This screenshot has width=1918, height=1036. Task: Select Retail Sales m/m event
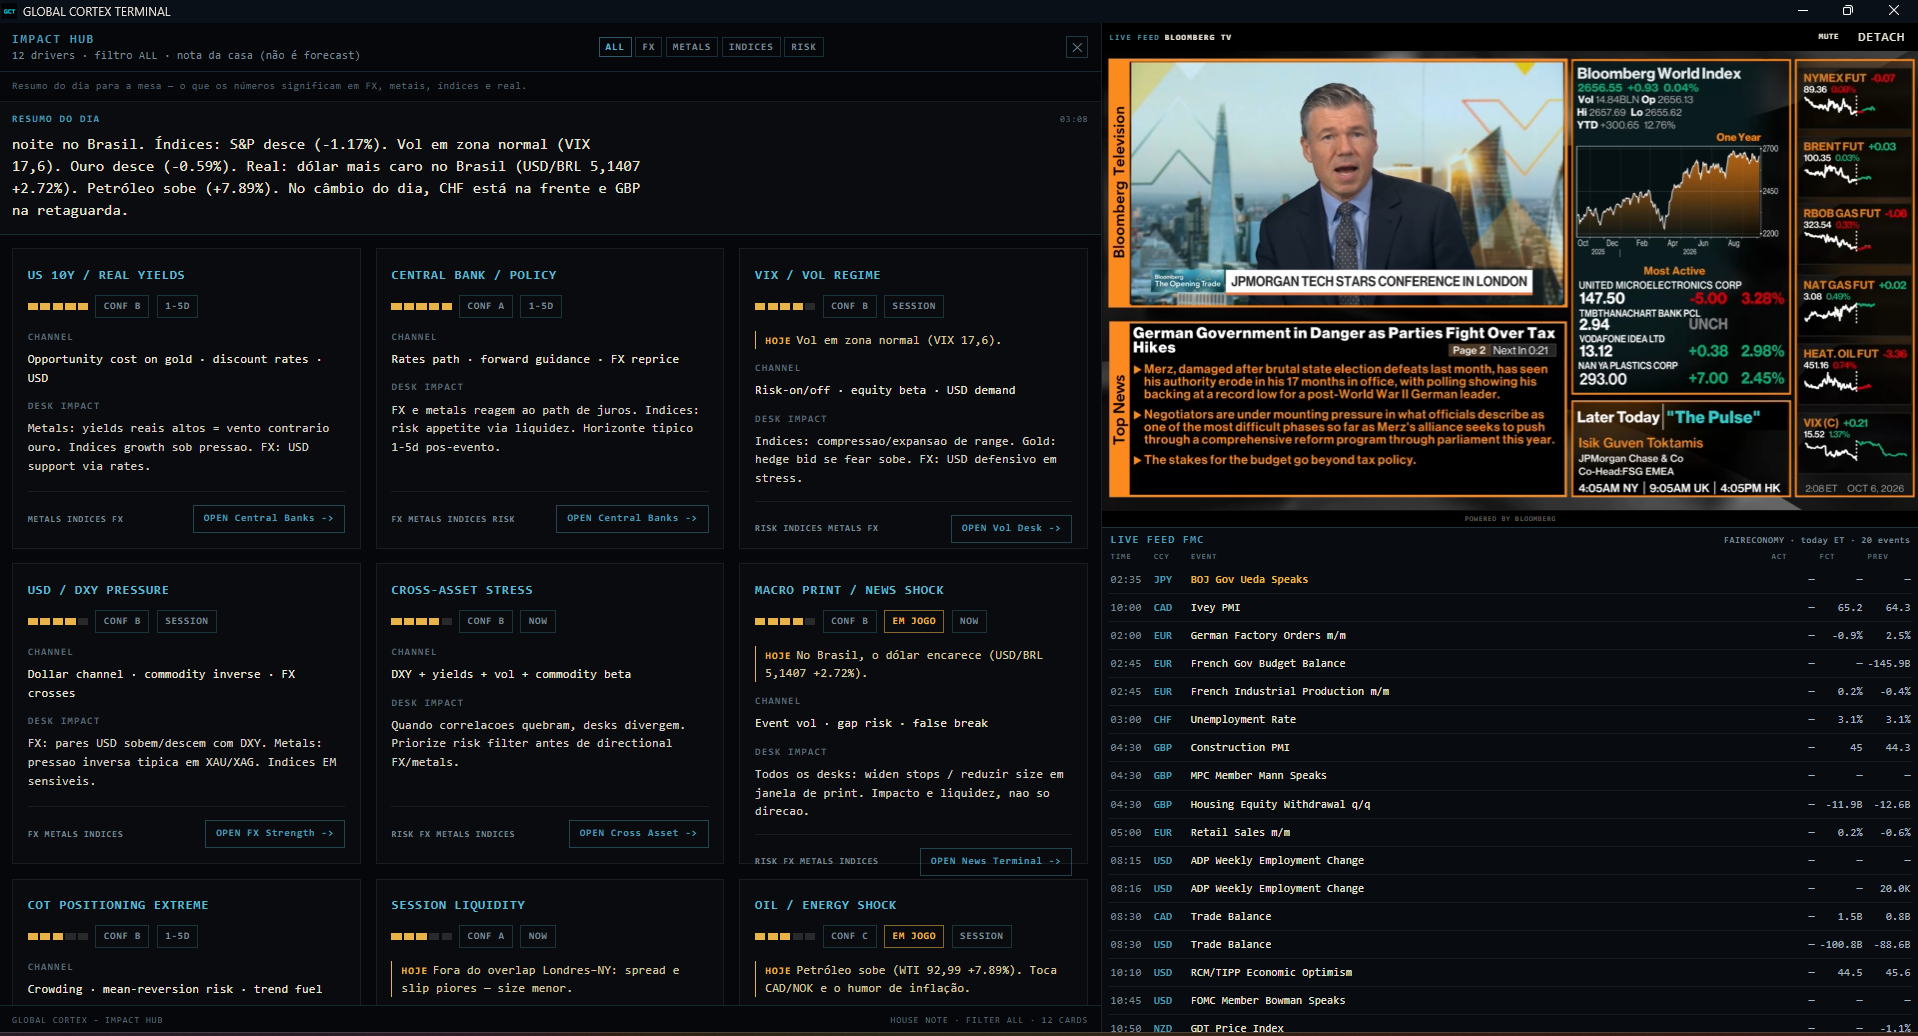1510,833
